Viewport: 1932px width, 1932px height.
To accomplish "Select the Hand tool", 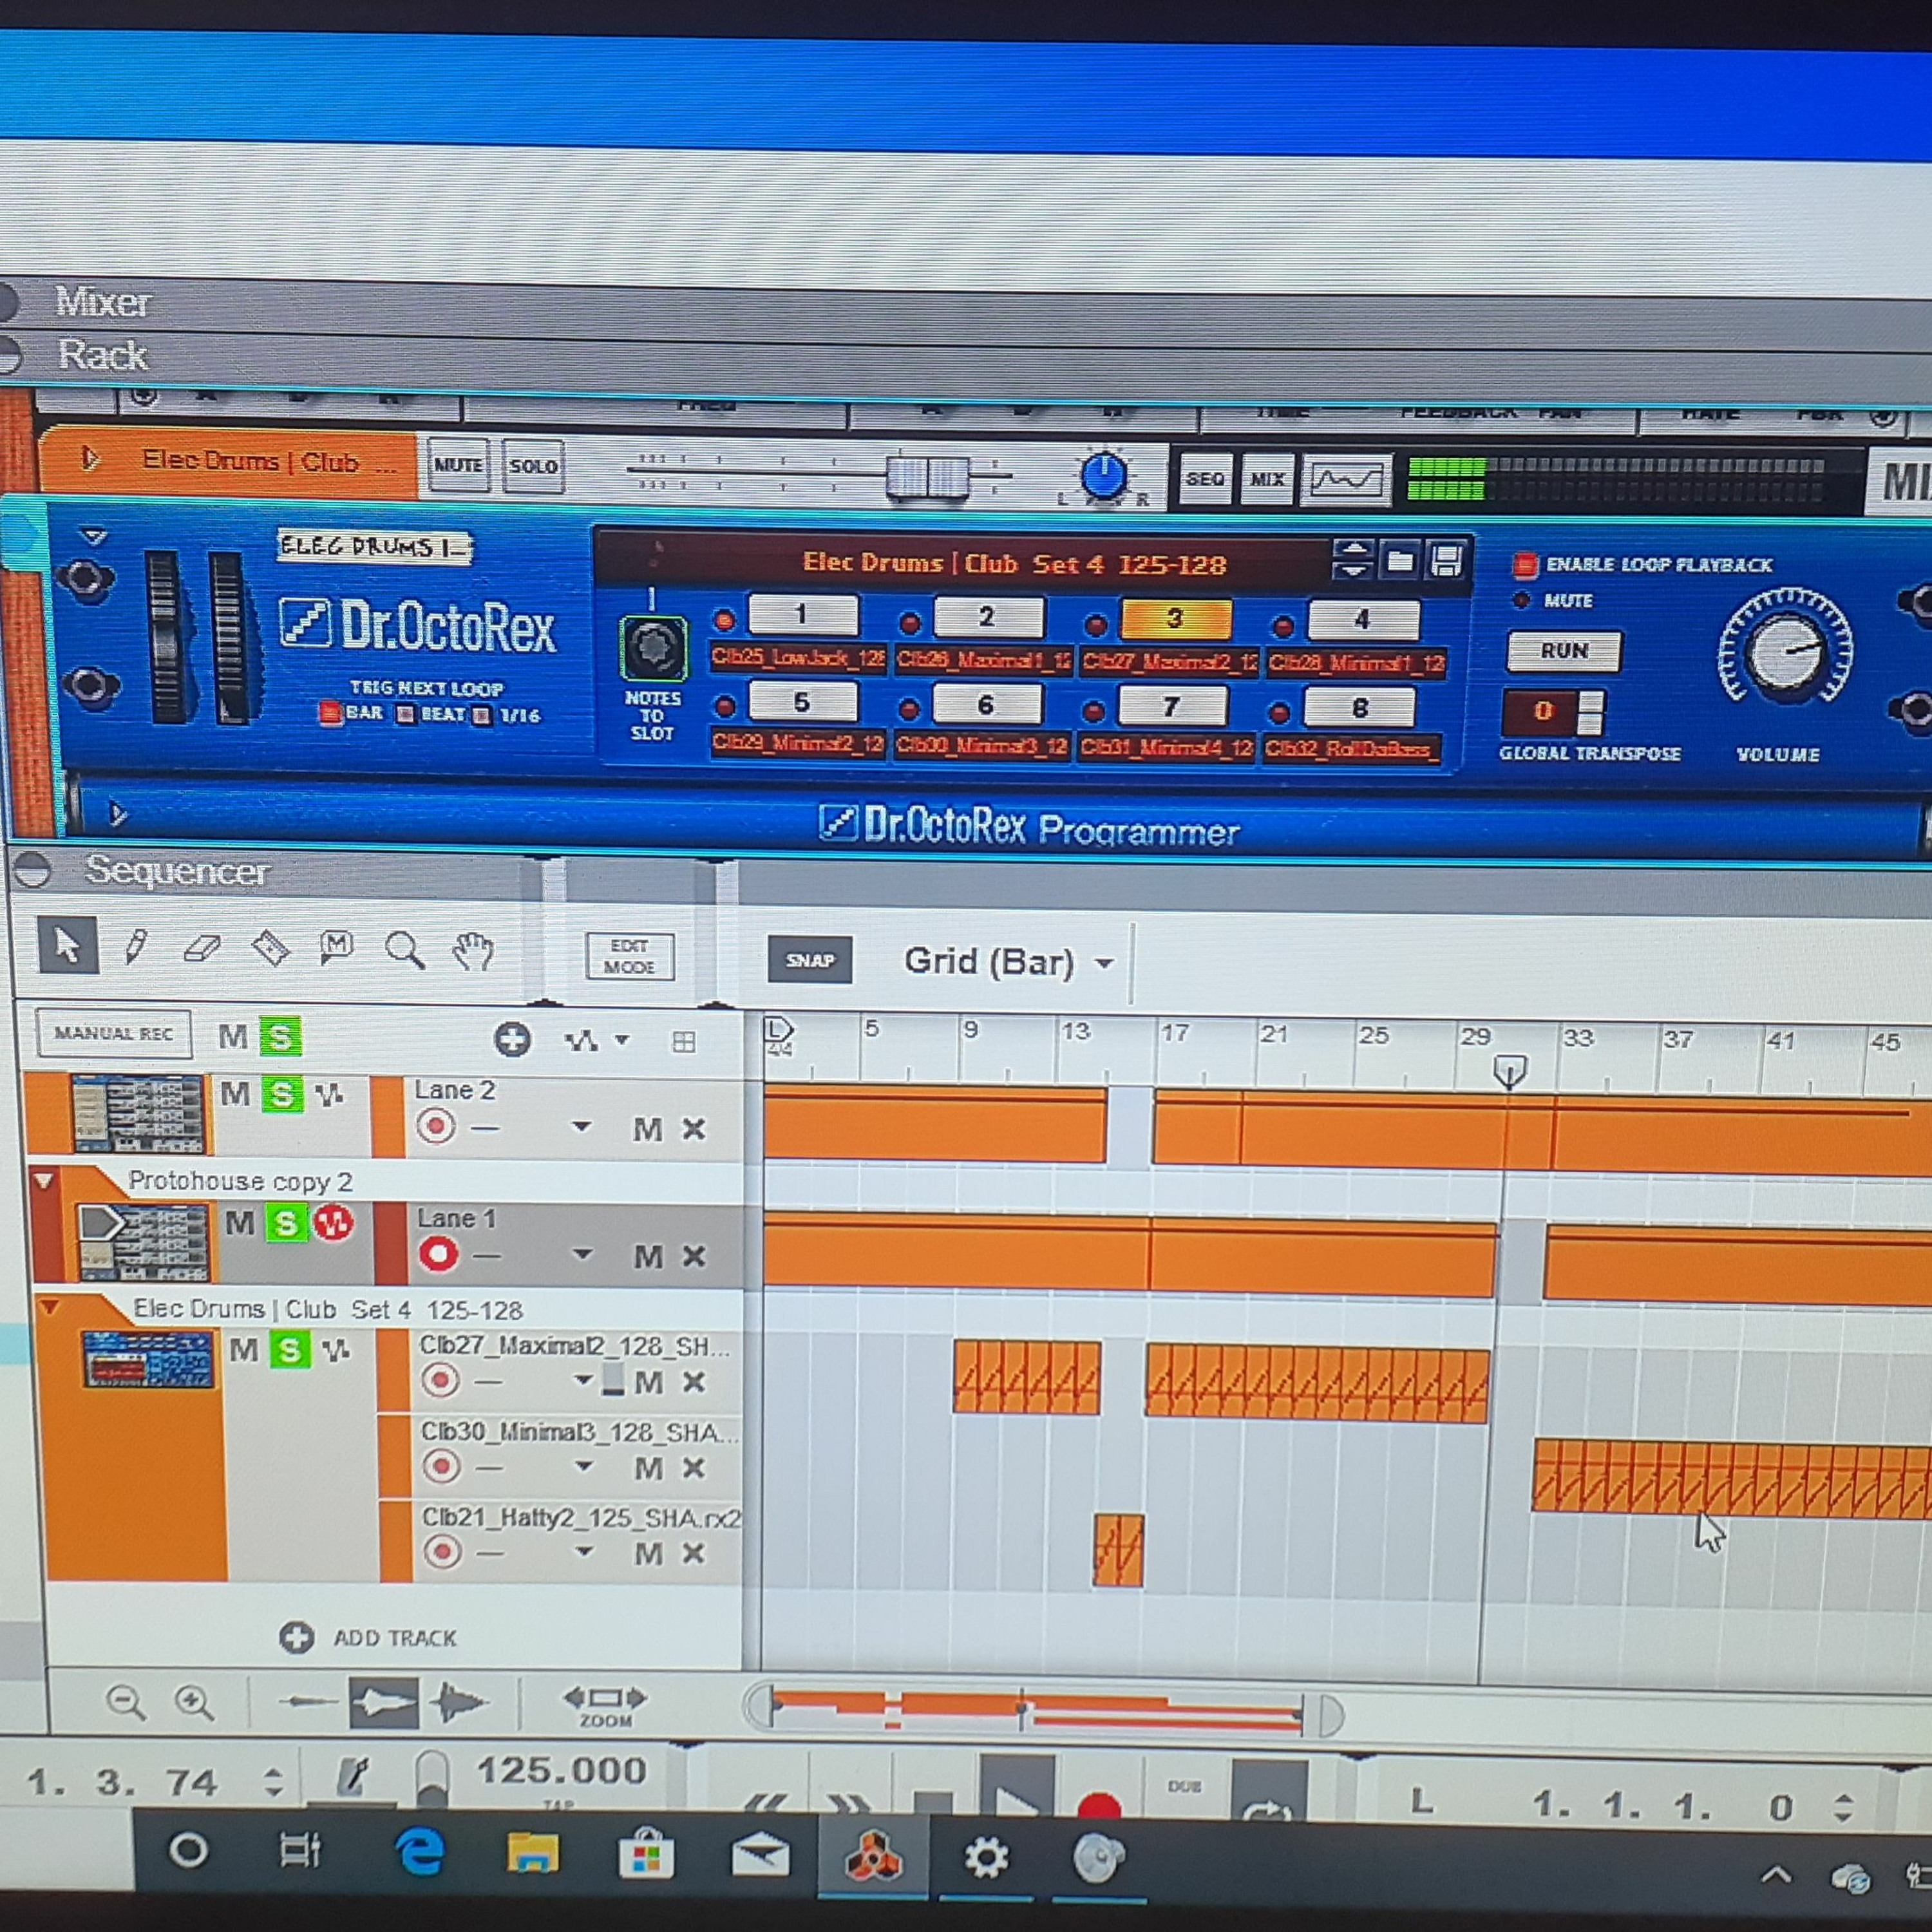I will (x=473, y=951).
